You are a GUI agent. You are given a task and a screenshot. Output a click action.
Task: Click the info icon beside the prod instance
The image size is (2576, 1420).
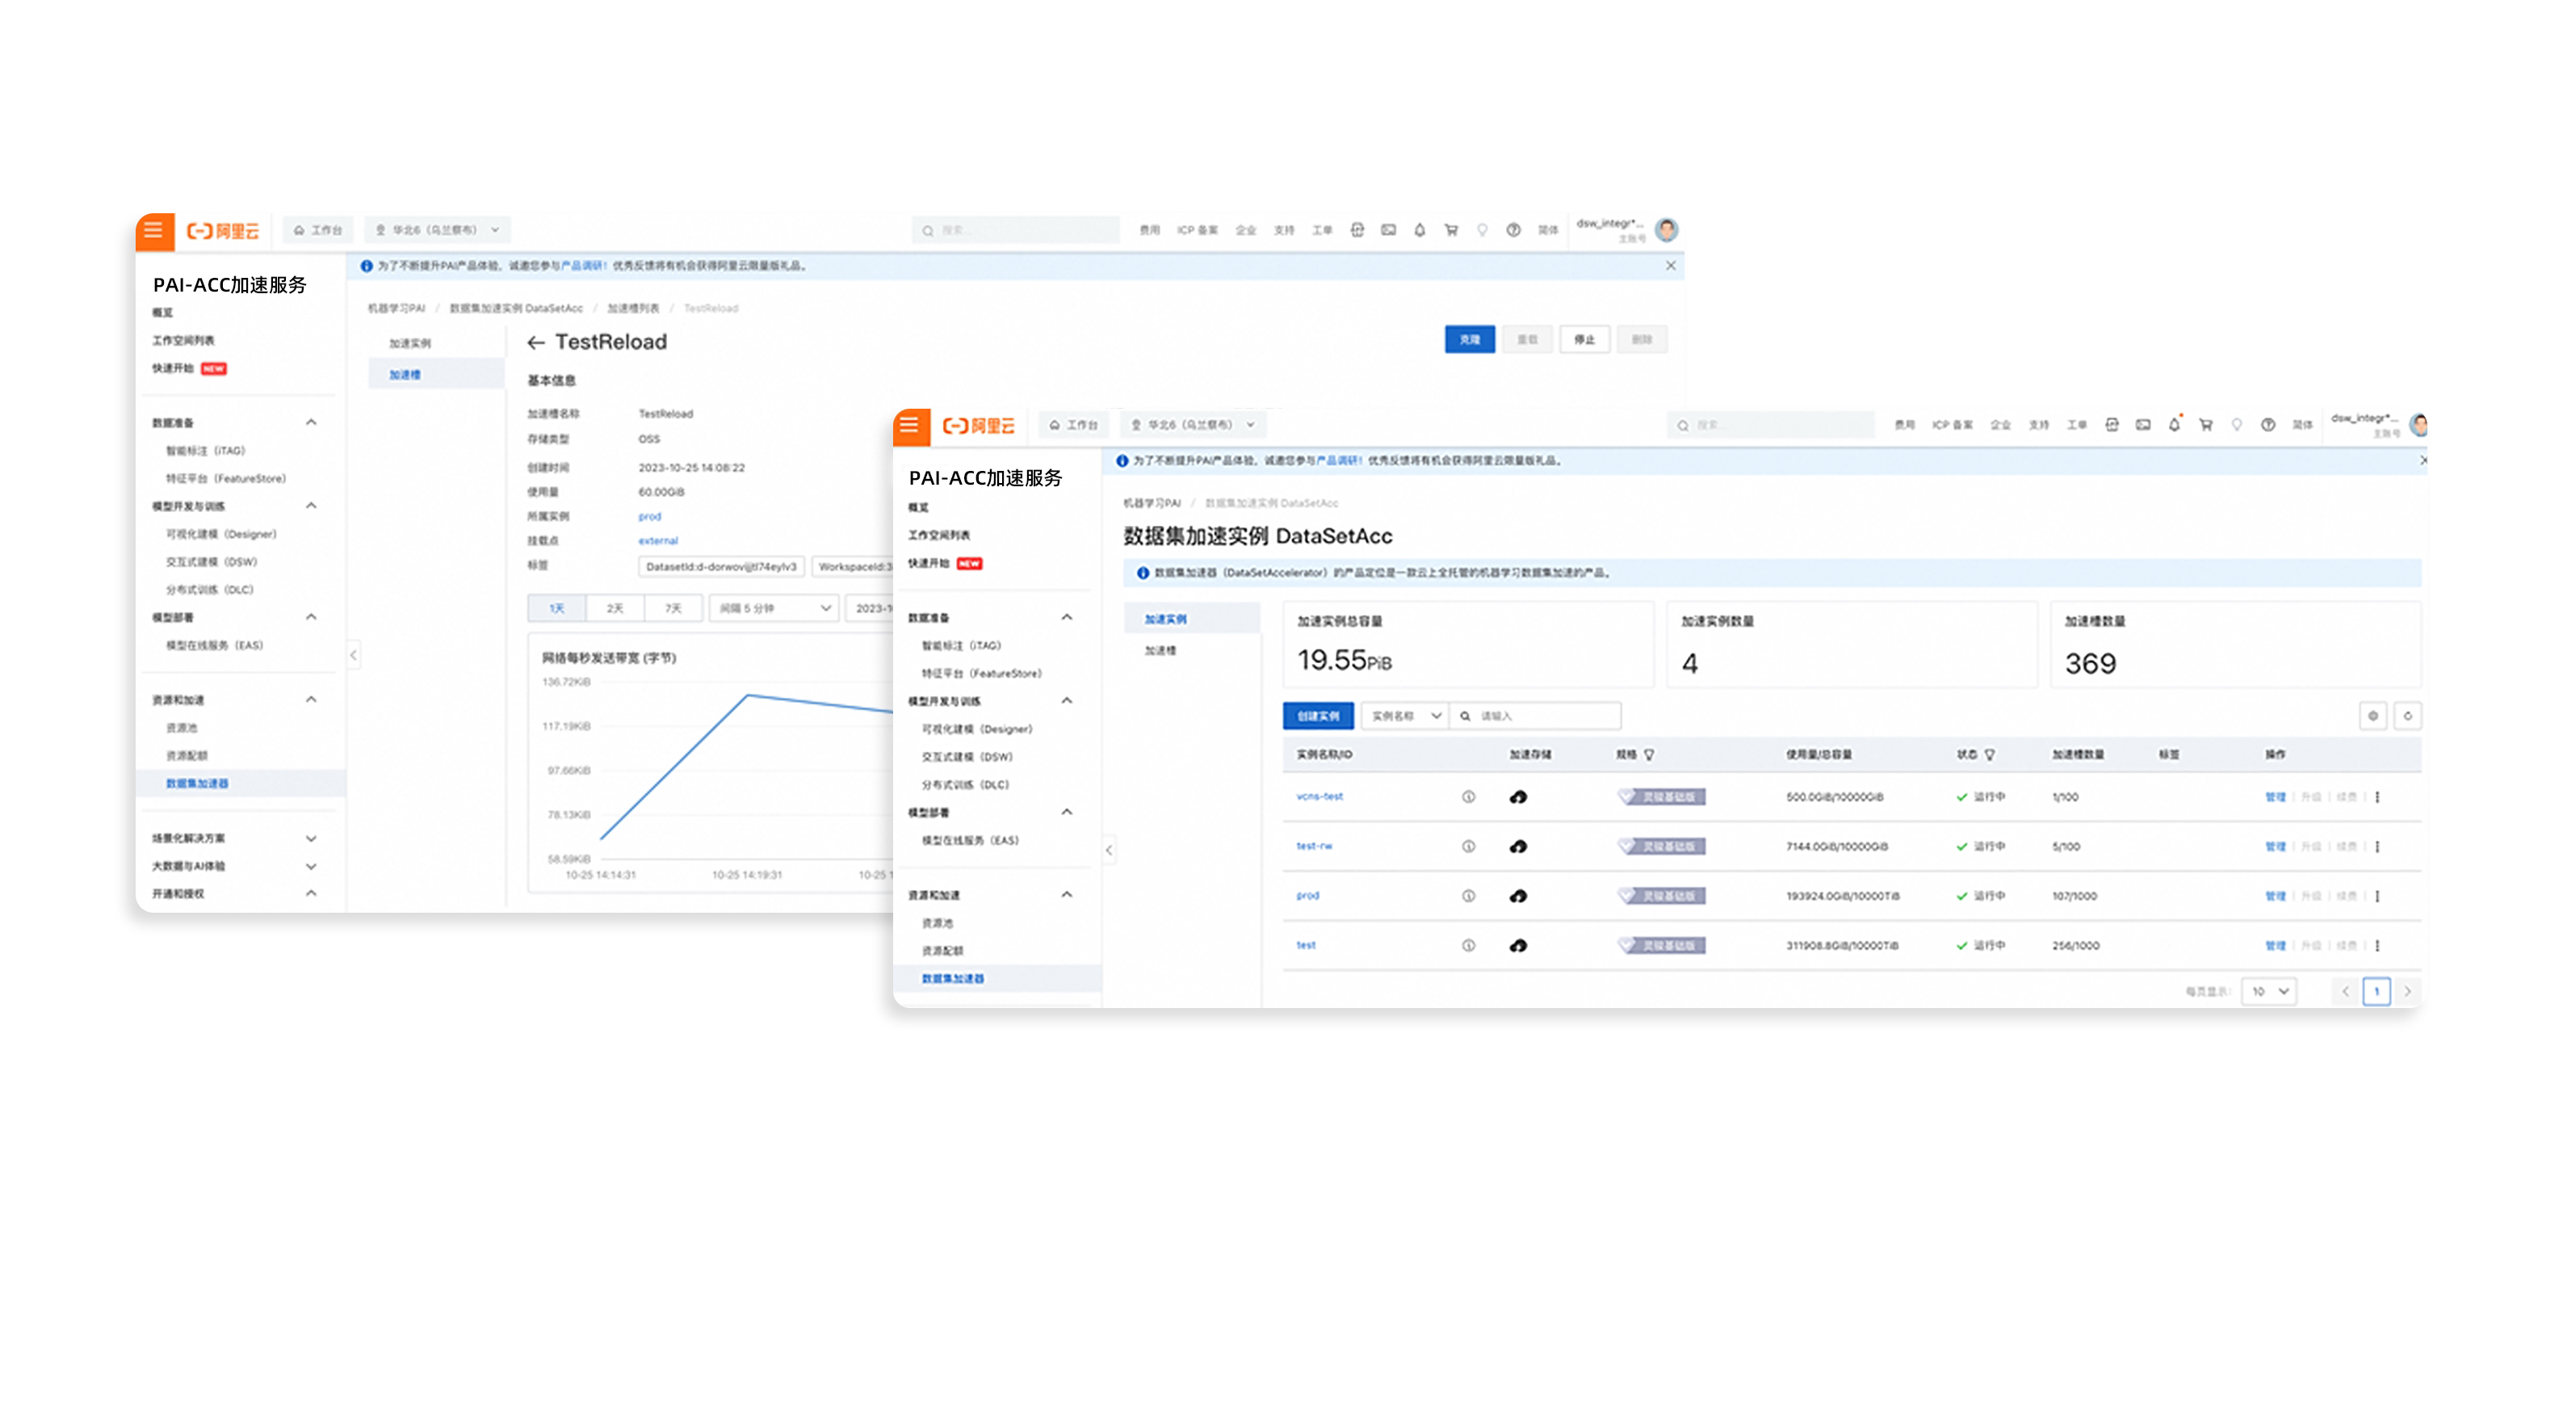(1468, 896)
